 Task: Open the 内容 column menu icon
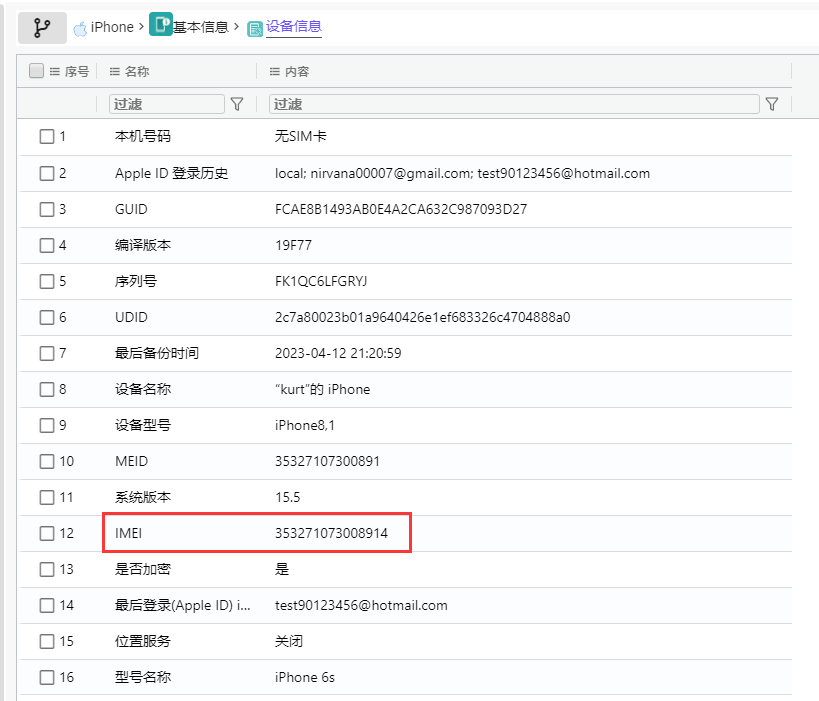[275, 72]
